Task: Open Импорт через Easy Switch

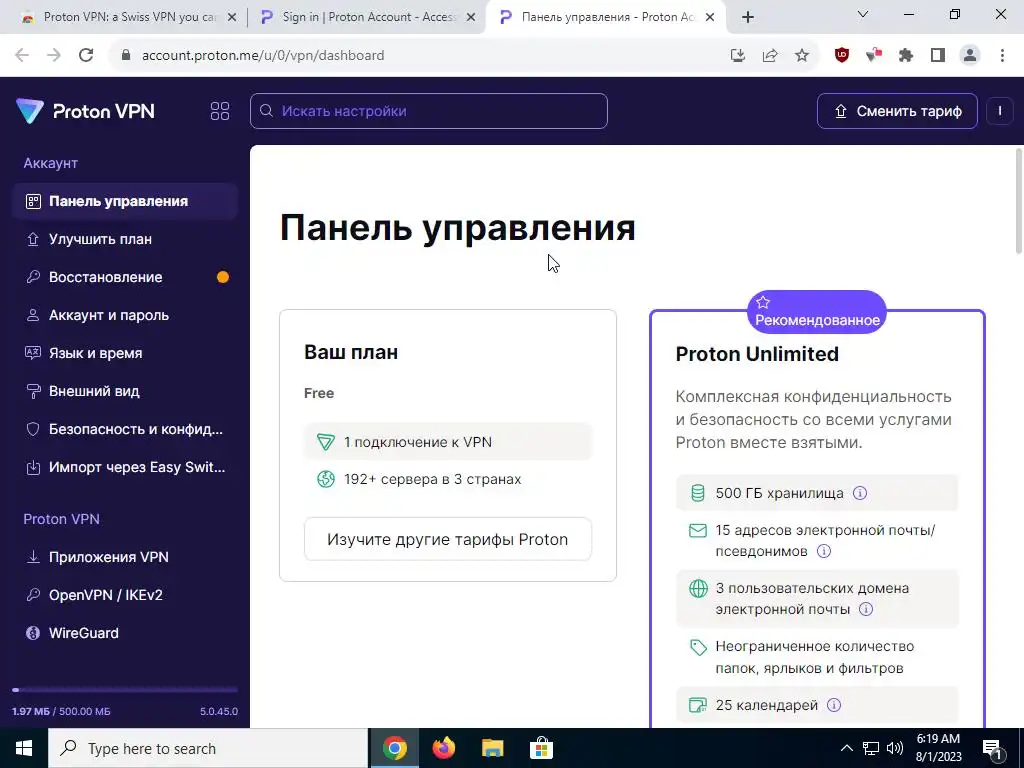Action: click(x=125, y=467)
